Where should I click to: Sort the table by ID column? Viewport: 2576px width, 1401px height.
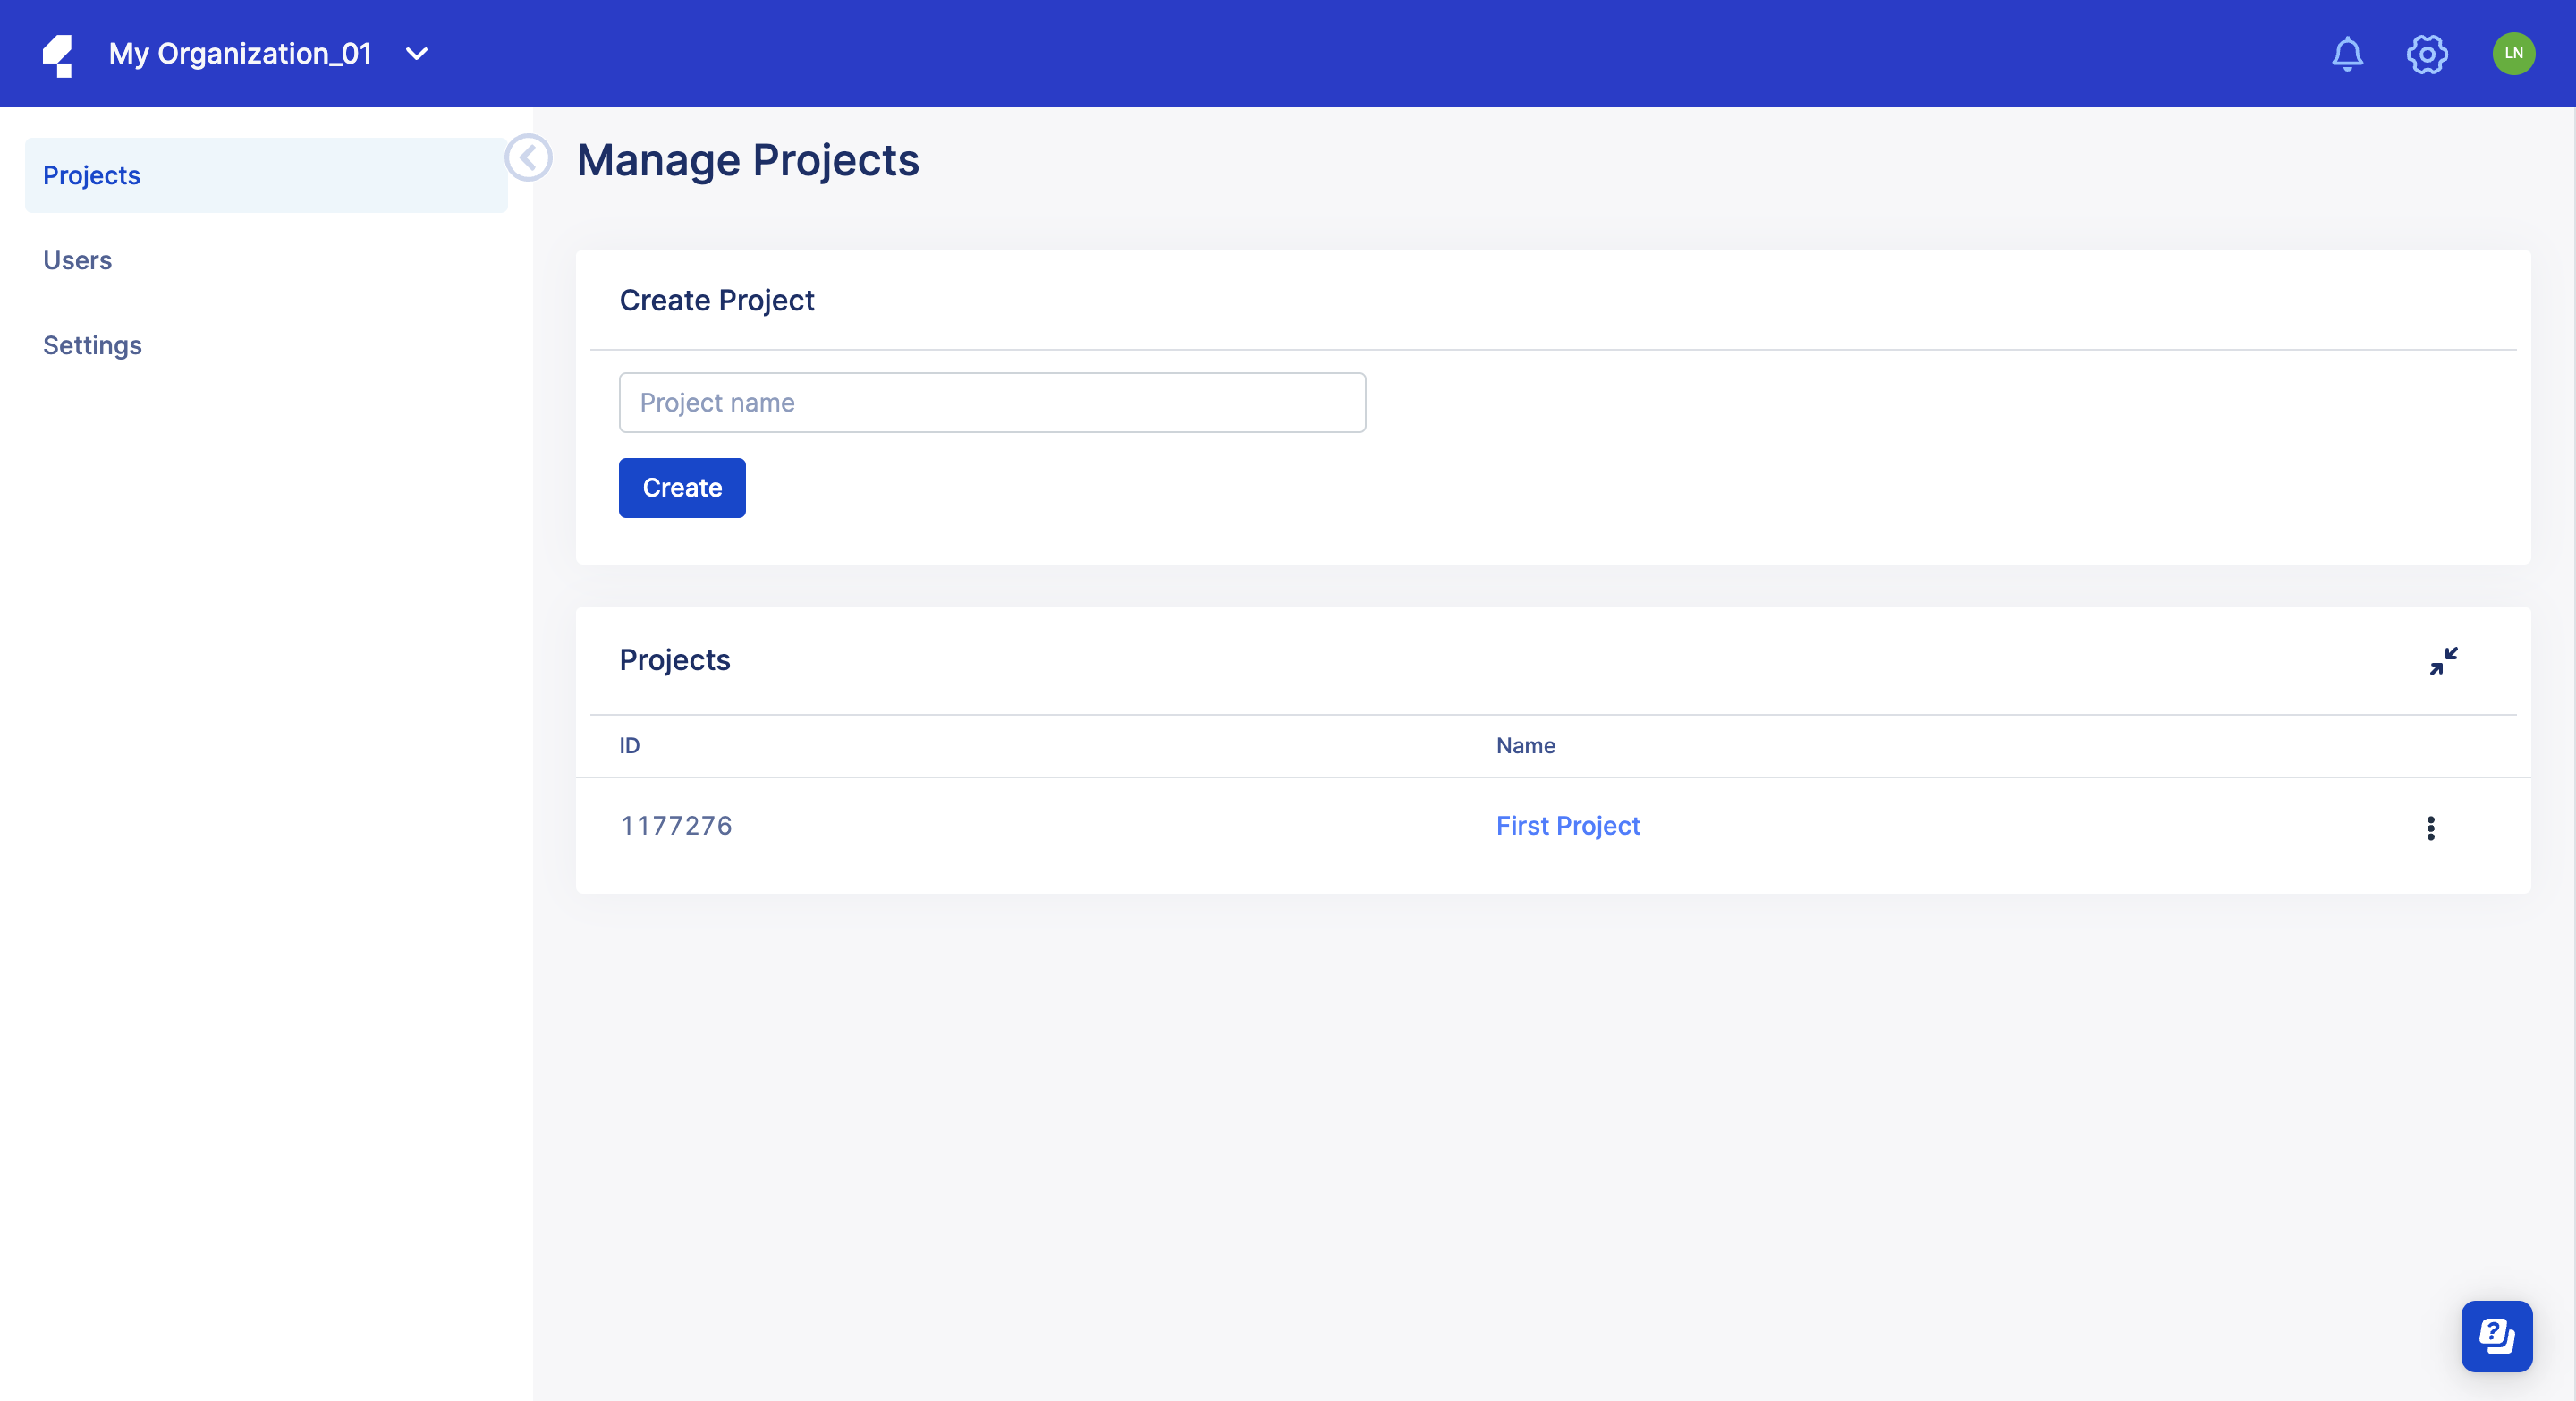point(629,745)
